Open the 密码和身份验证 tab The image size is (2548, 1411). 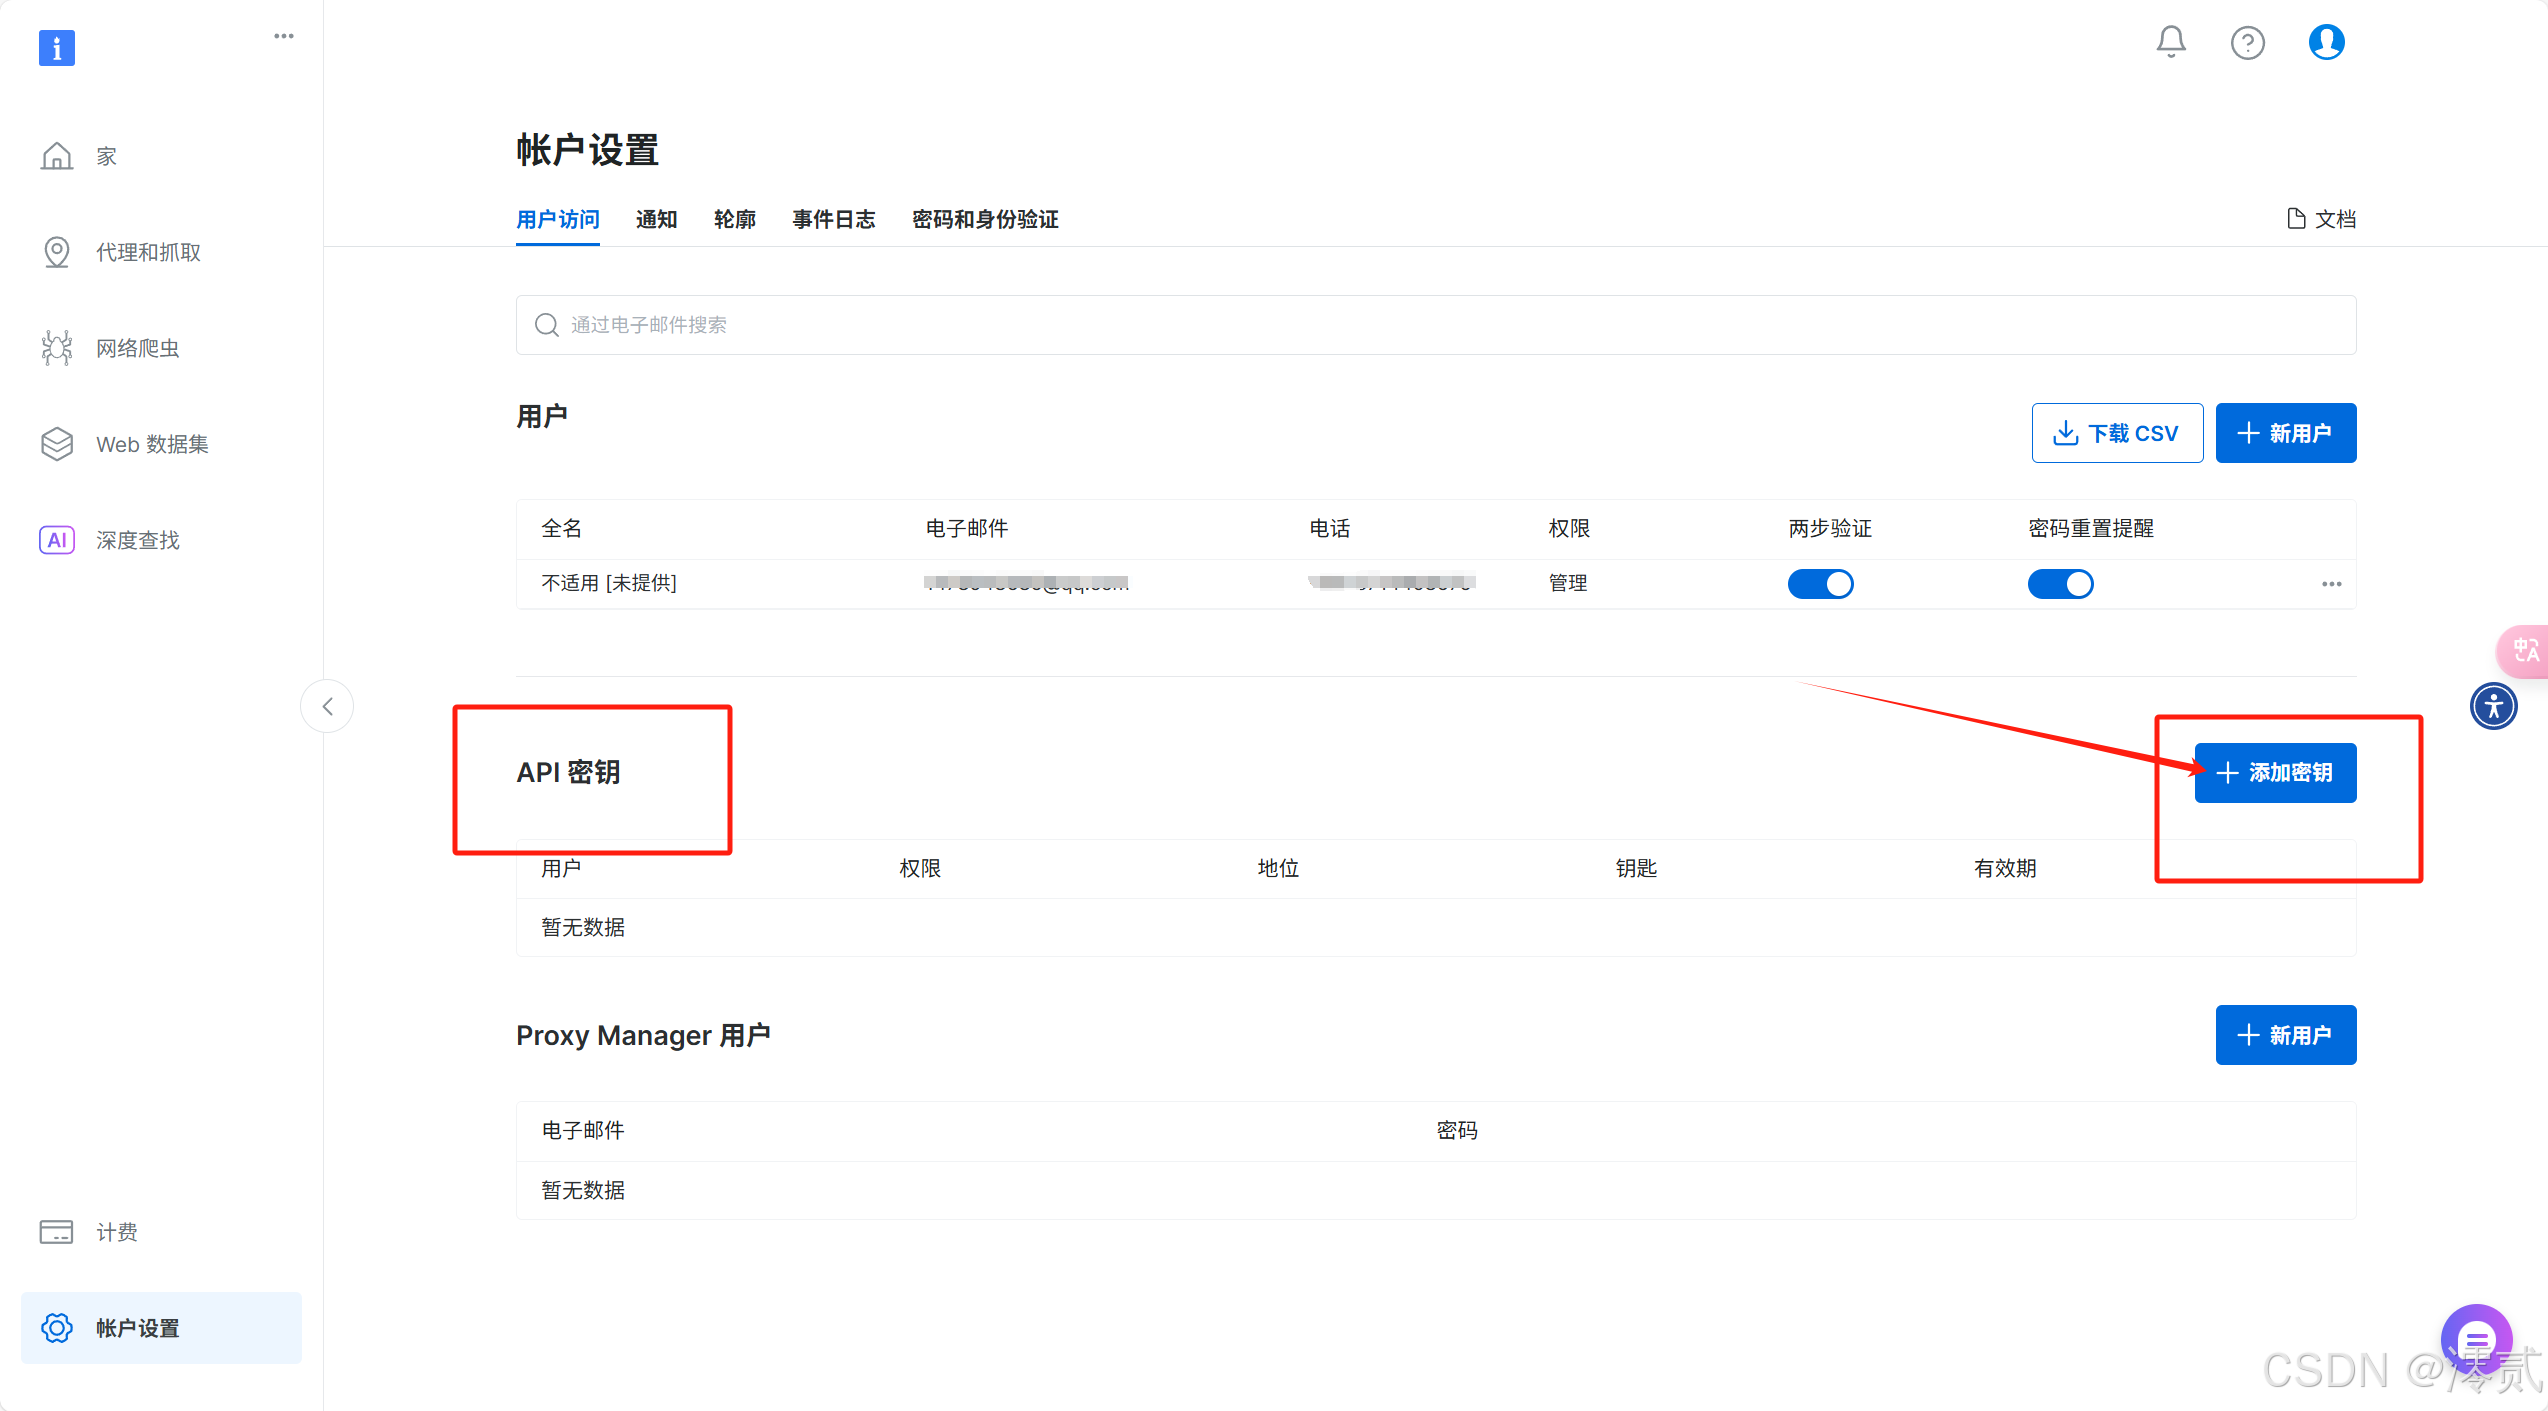click(x=984, y=220)
